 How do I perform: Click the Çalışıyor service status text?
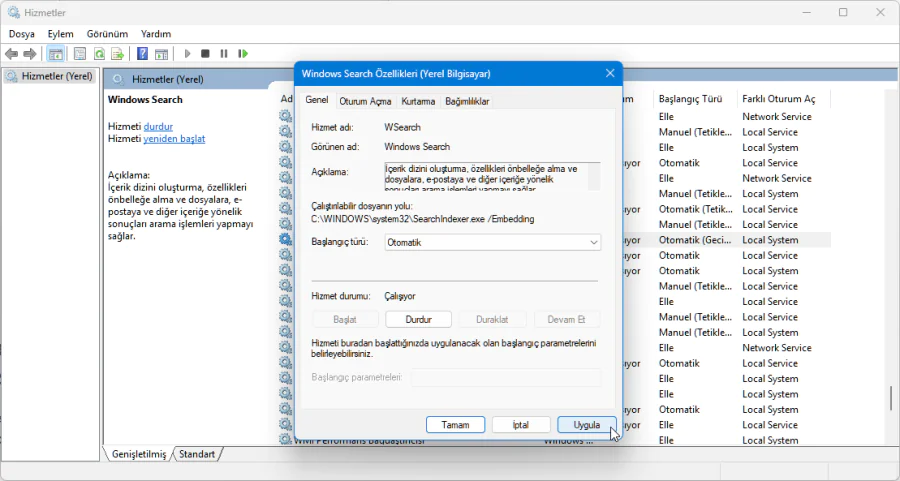pyautogui.click(x=399, y=296)
